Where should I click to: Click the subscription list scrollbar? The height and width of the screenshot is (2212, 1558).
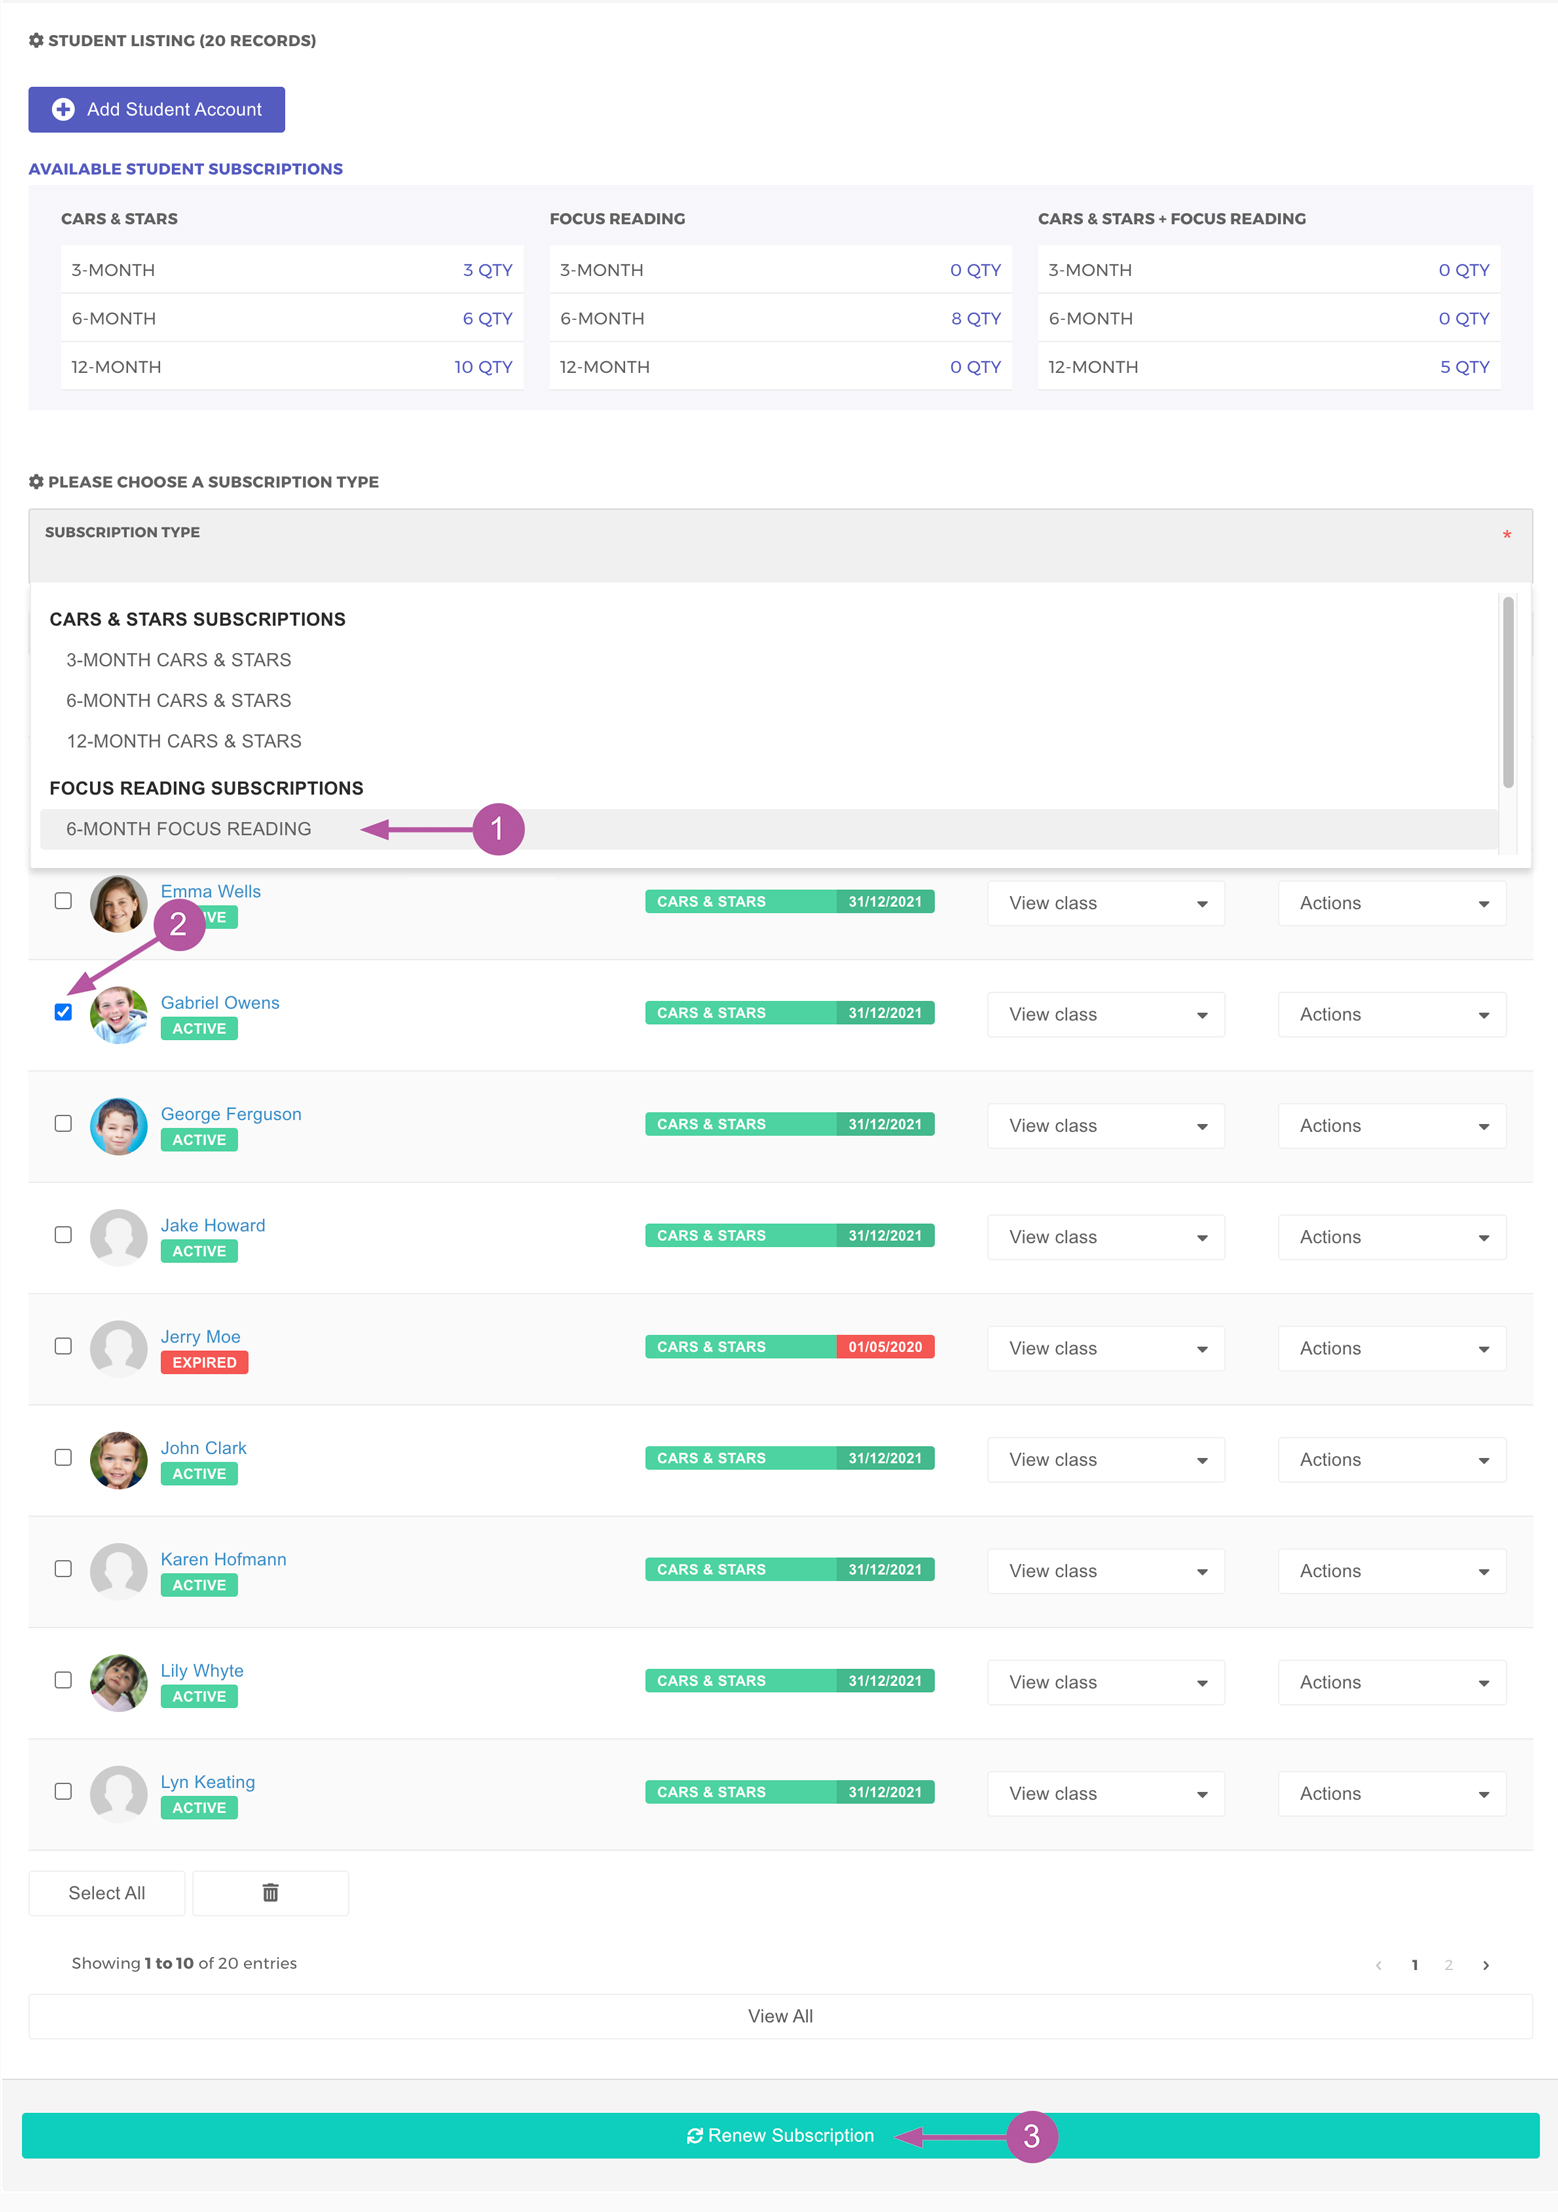(1507, 692)
